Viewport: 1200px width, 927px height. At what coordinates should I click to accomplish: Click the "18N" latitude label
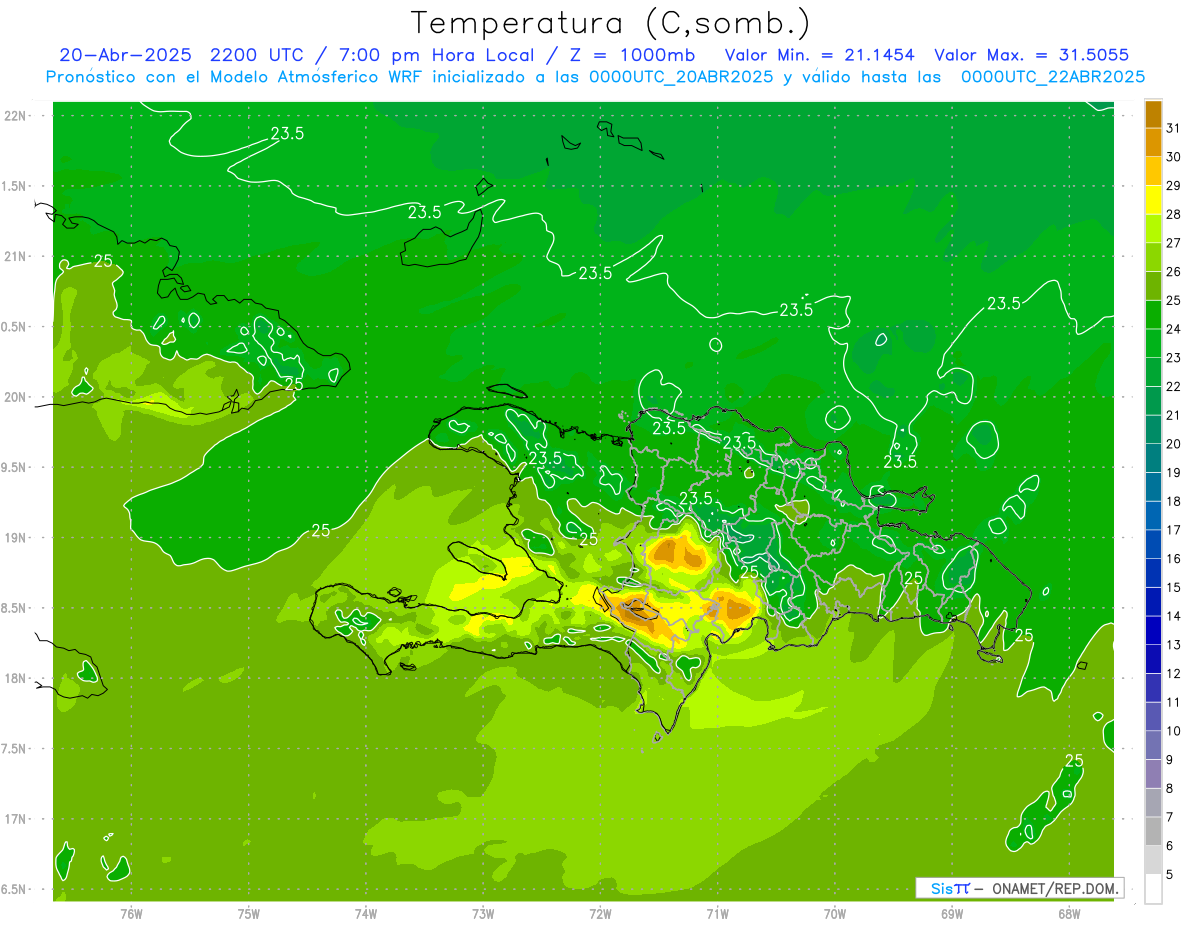[x=16, y=678]
